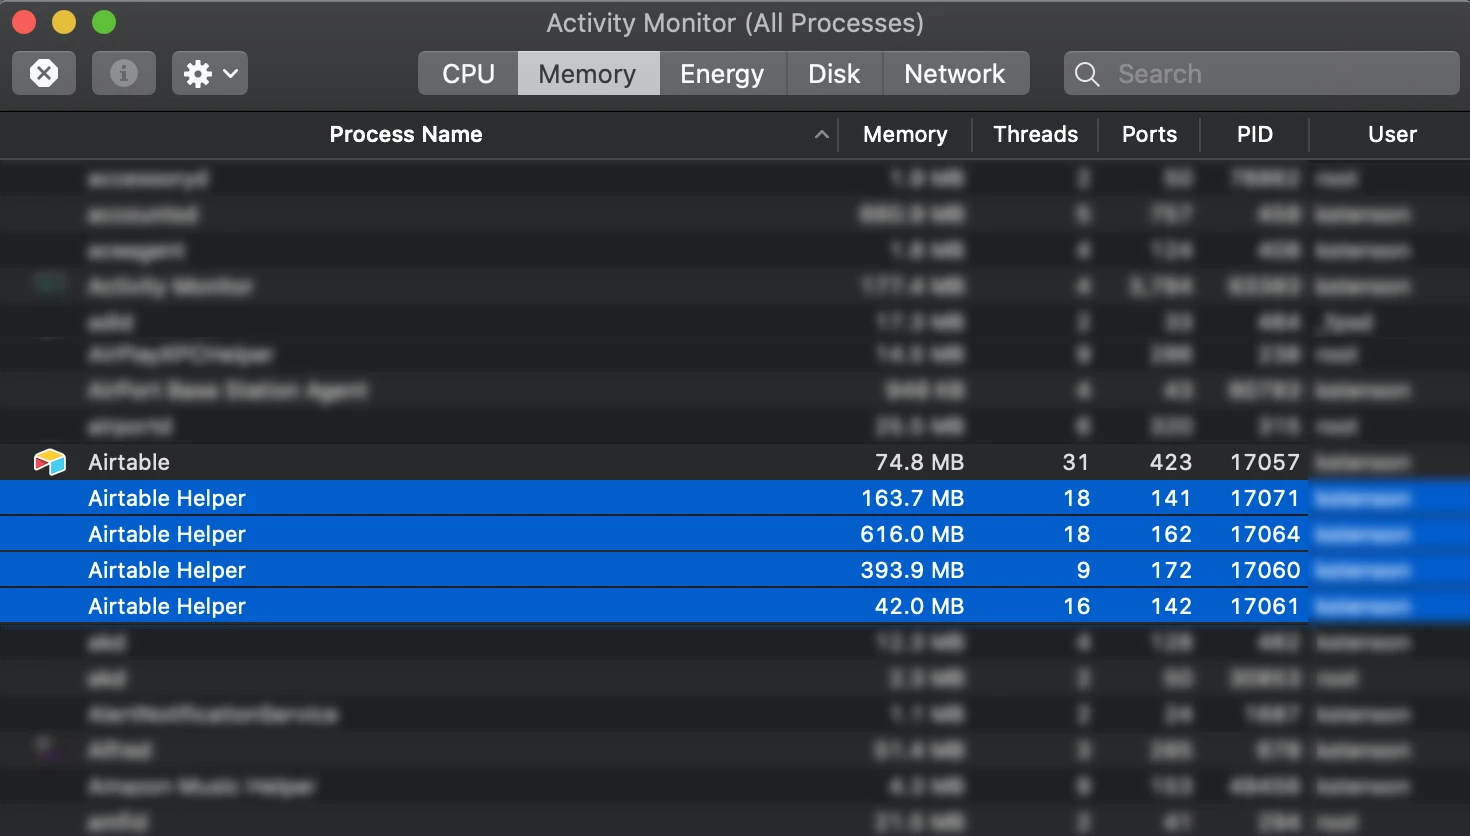Select Airtable Helper using 393.9 MB
The height and width of the screenshot is (836, 1470).
pyautogui.click(x=735, y=570)
